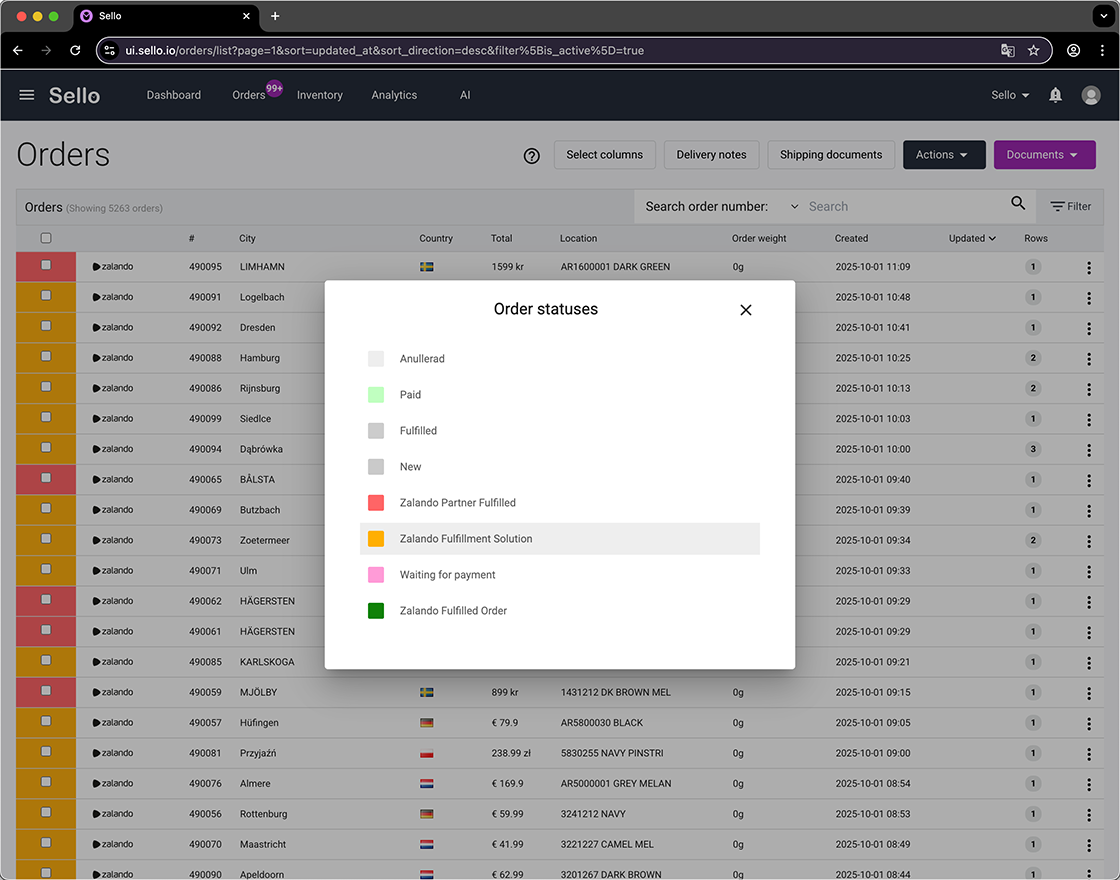Go to the Inventory menu item
This screenshot has width=1120, height=880.
[x=320, y=95]
